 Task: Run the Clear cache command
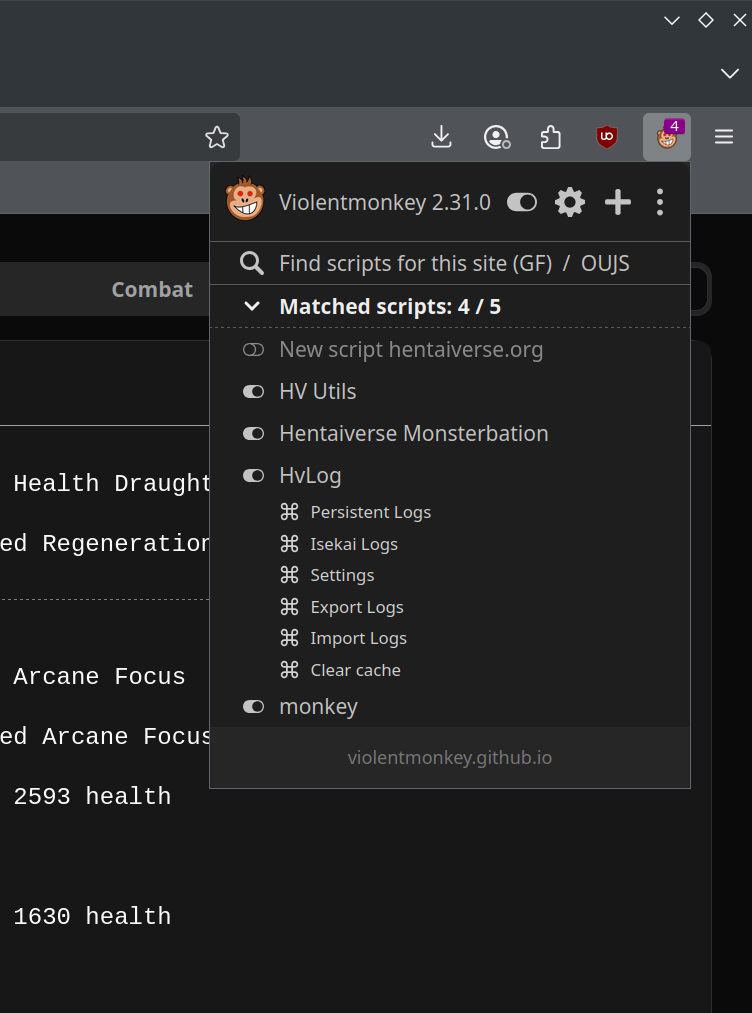pyautogui.click(x=355, y=670)
